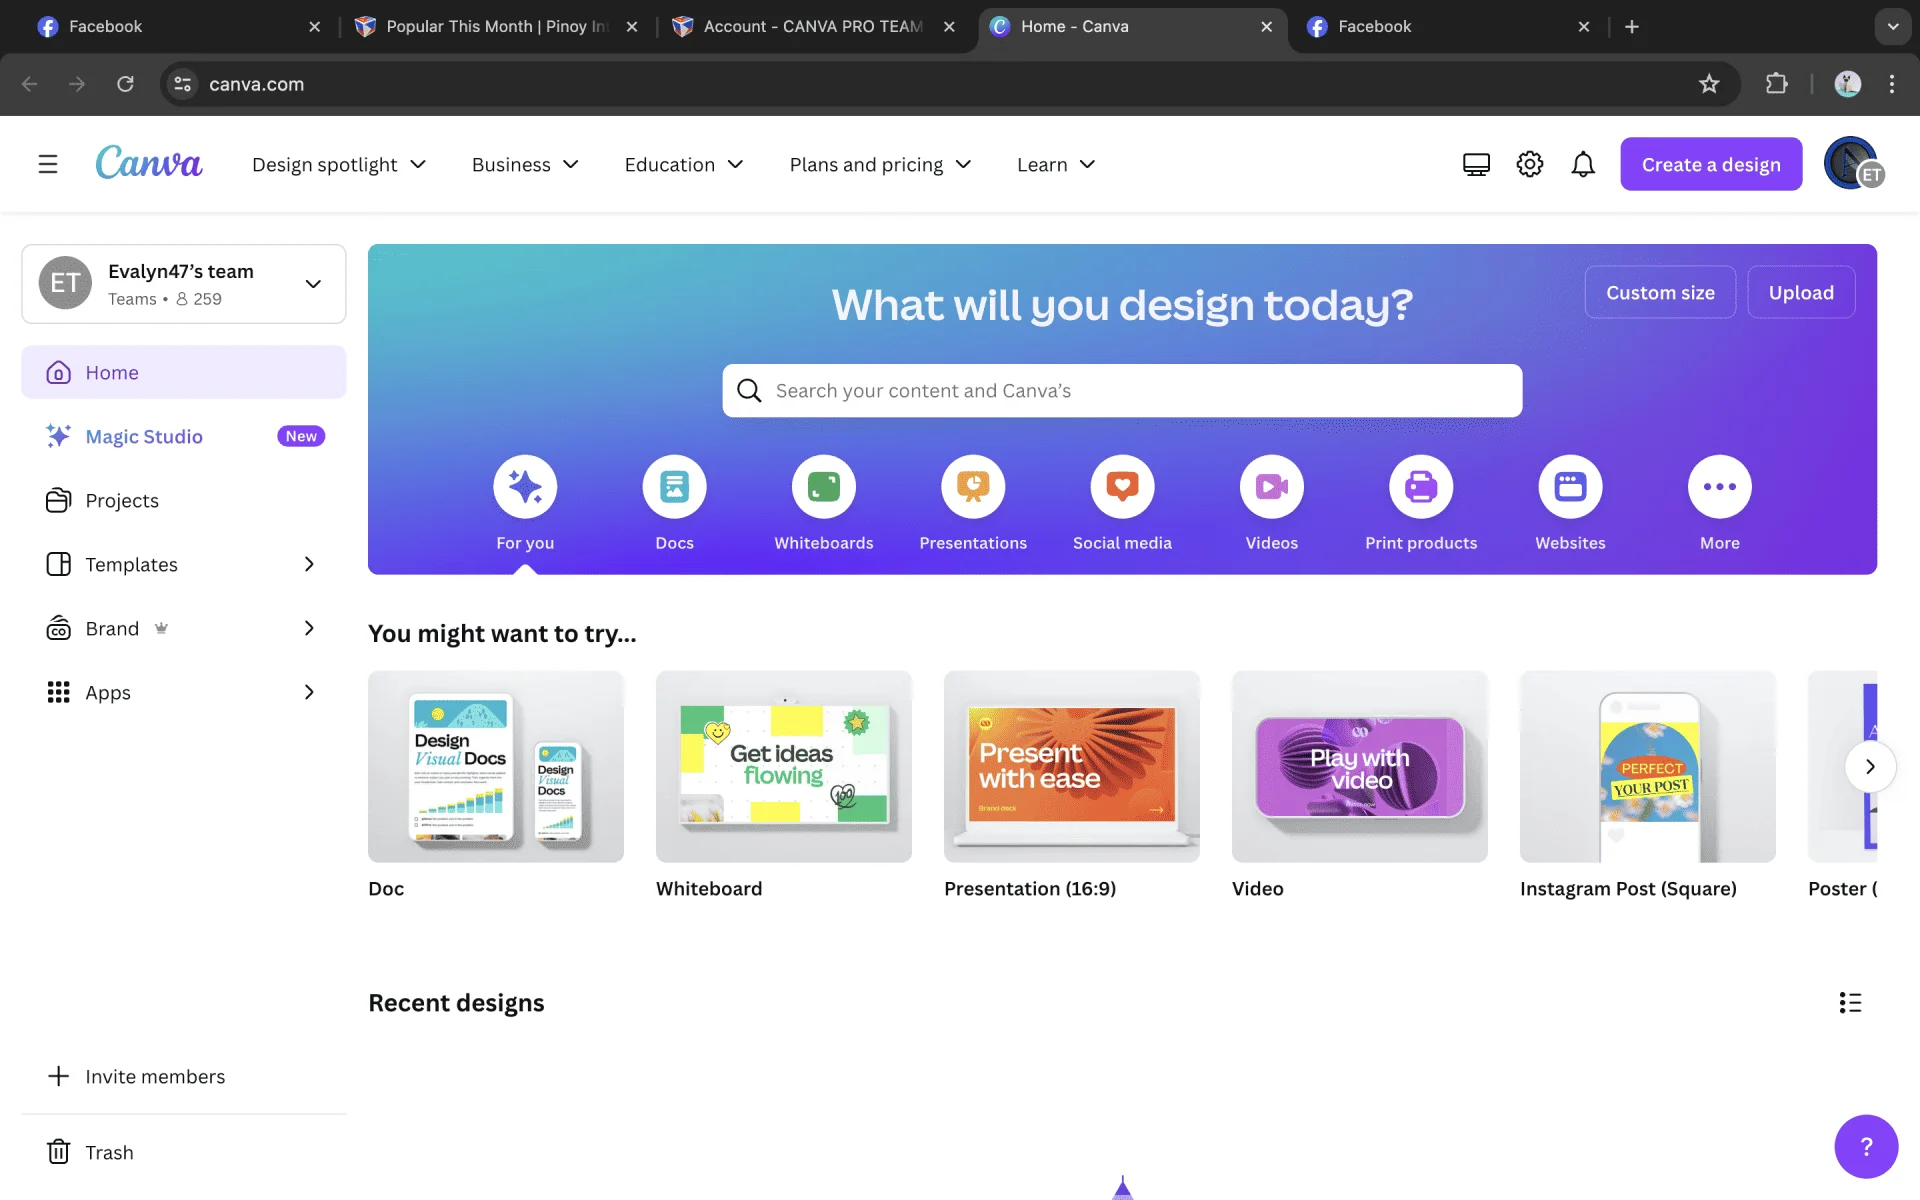1920x1200 pixels.
Task: Reload the canva.com page
Action: pyautogui.click(x=125, y=84)
